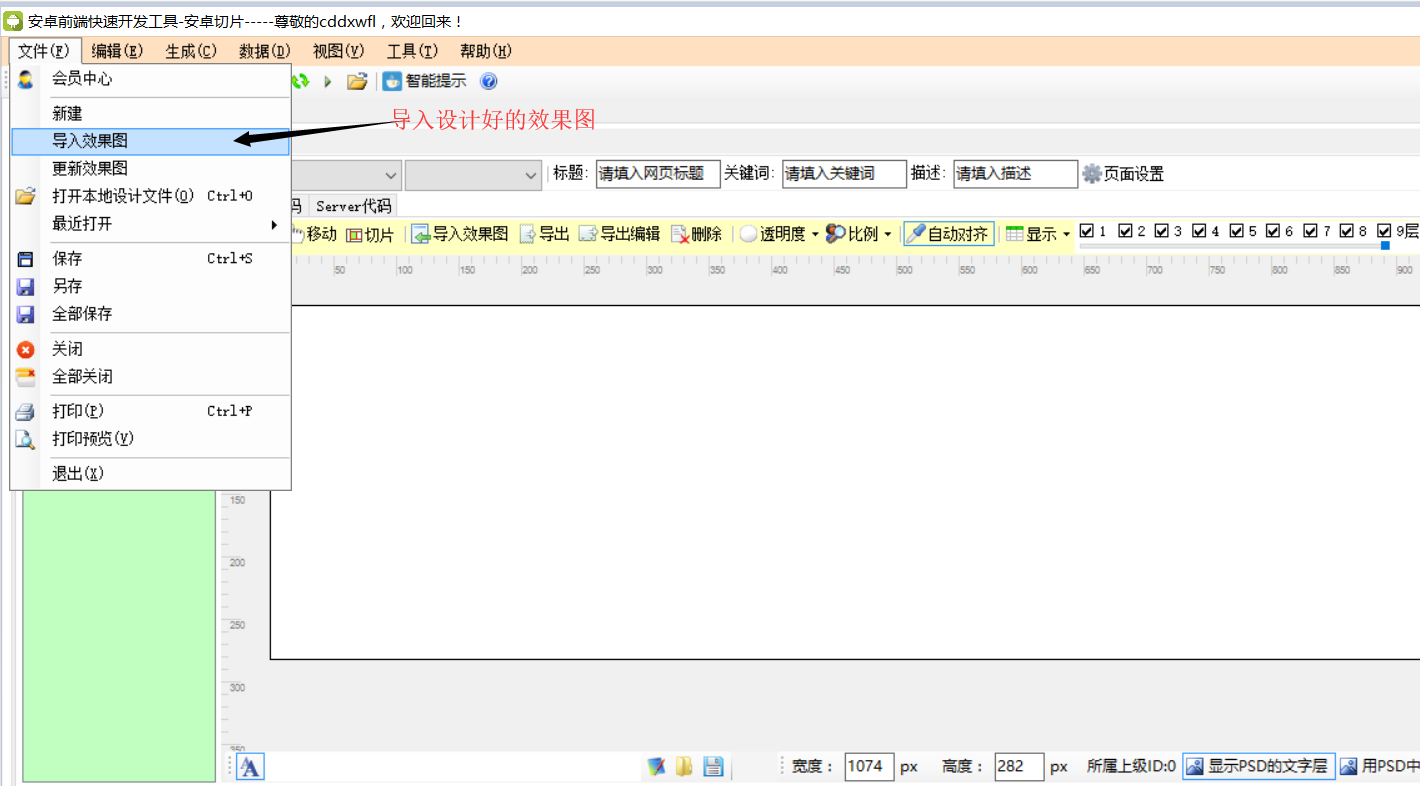Click the 智能提示 smart hint button

[x=425, y=81]
